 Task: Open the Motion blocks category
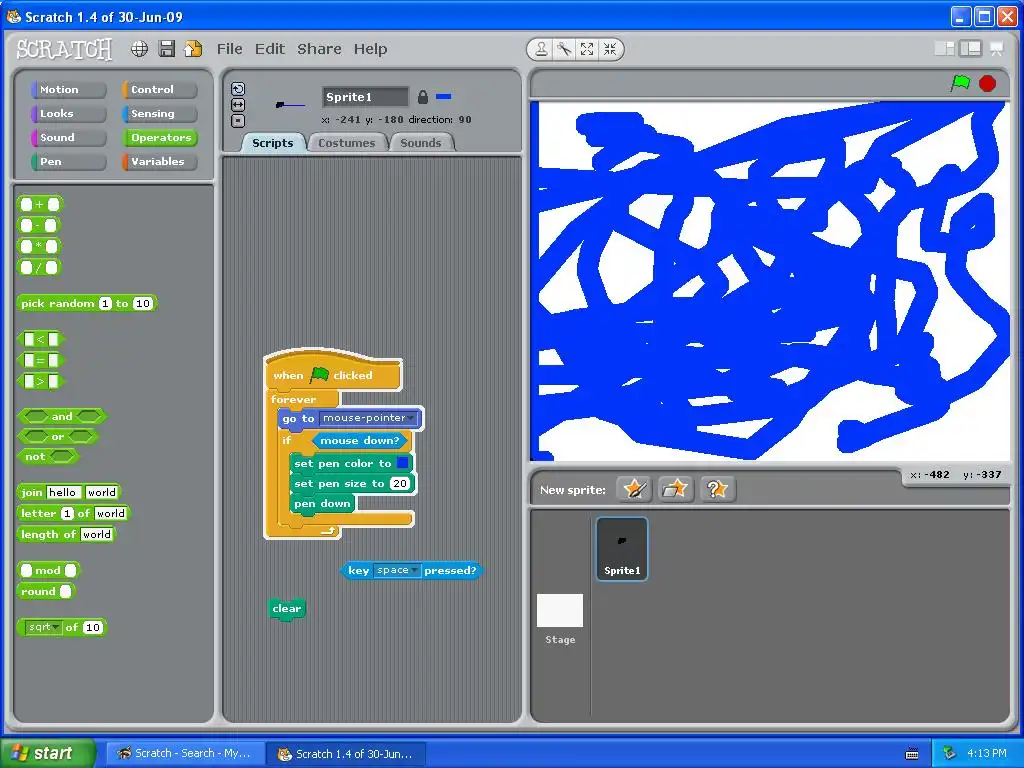(68, 89)
